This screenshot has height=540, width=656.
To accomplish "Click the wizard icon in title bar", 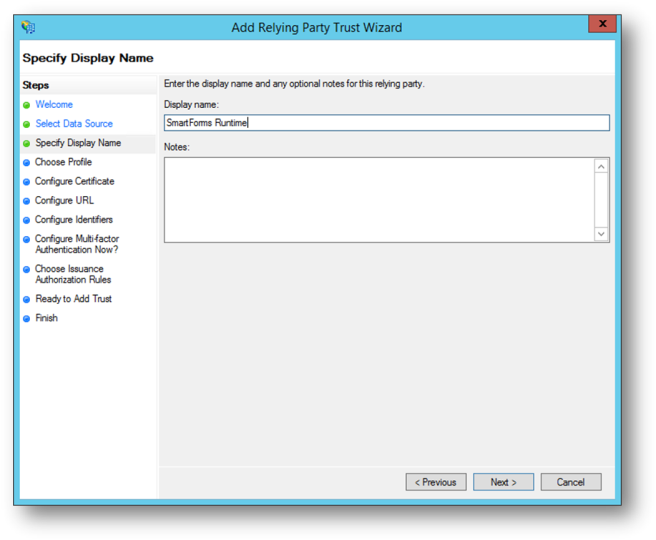I will (28, 27).
